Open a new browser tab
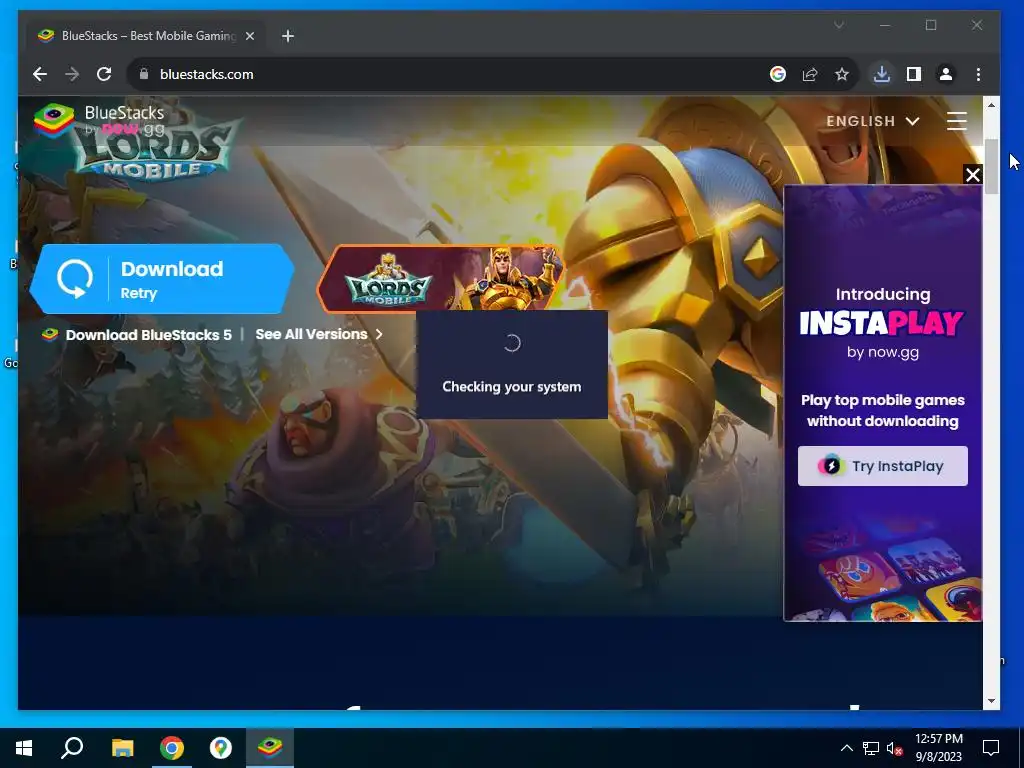The width and height of the screenshot is (1024, 768). pyautogui.click(x=288, y=36)
